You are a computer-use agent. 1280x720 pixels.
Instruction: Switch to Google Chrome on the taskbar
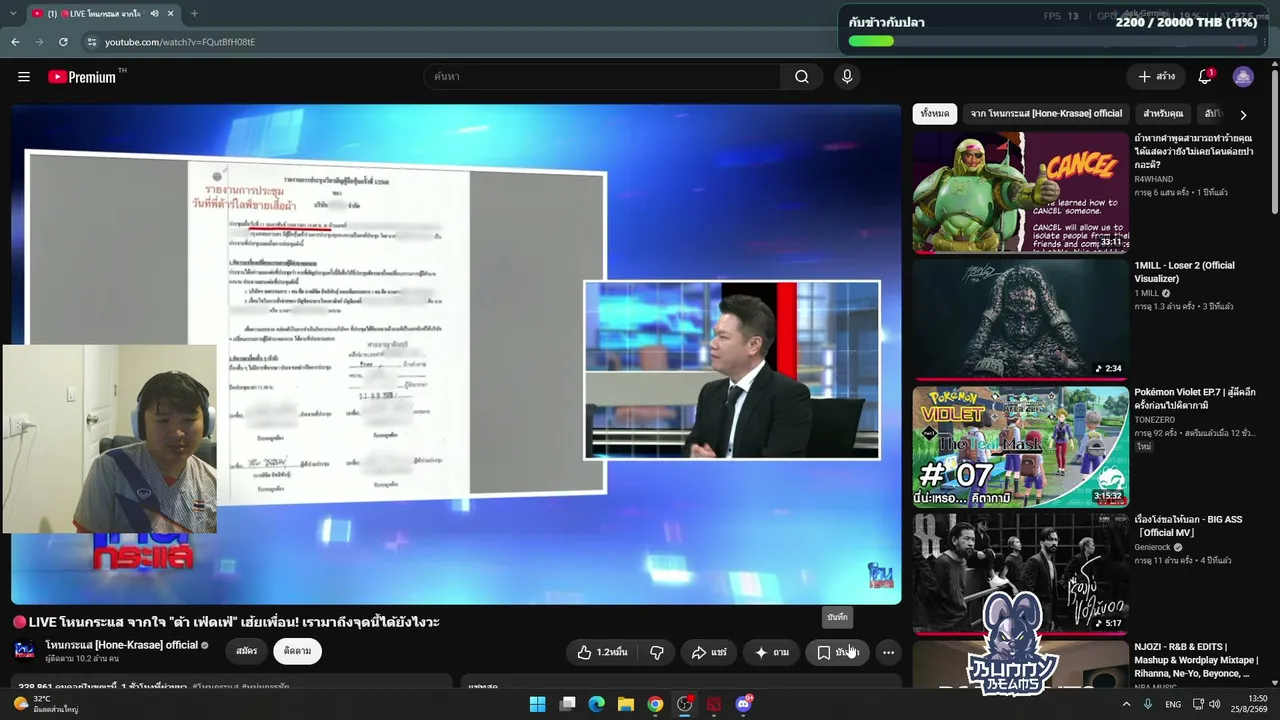pos(655,704)
